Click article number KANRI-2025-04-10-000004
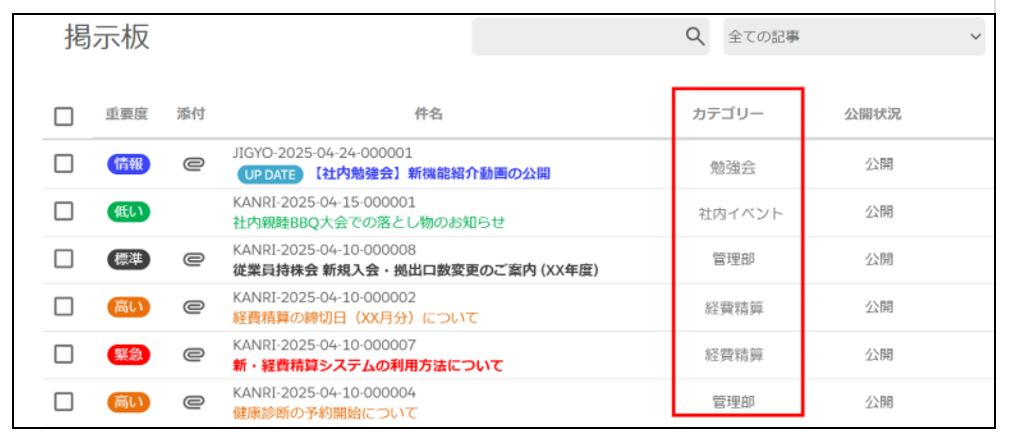 [x=324, y=393]
